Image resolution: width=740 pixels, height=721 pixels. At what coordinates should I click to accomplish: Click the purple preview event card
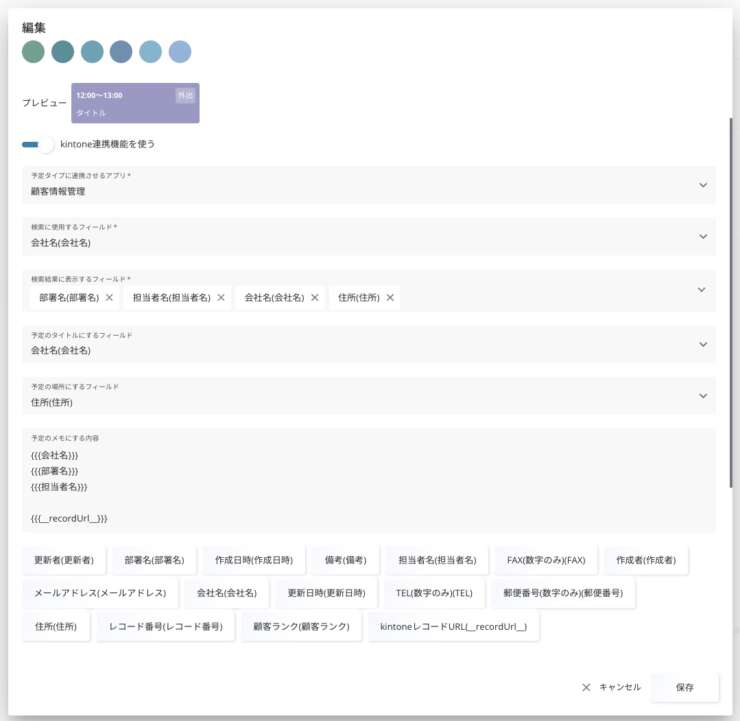(x=135, y=103)
